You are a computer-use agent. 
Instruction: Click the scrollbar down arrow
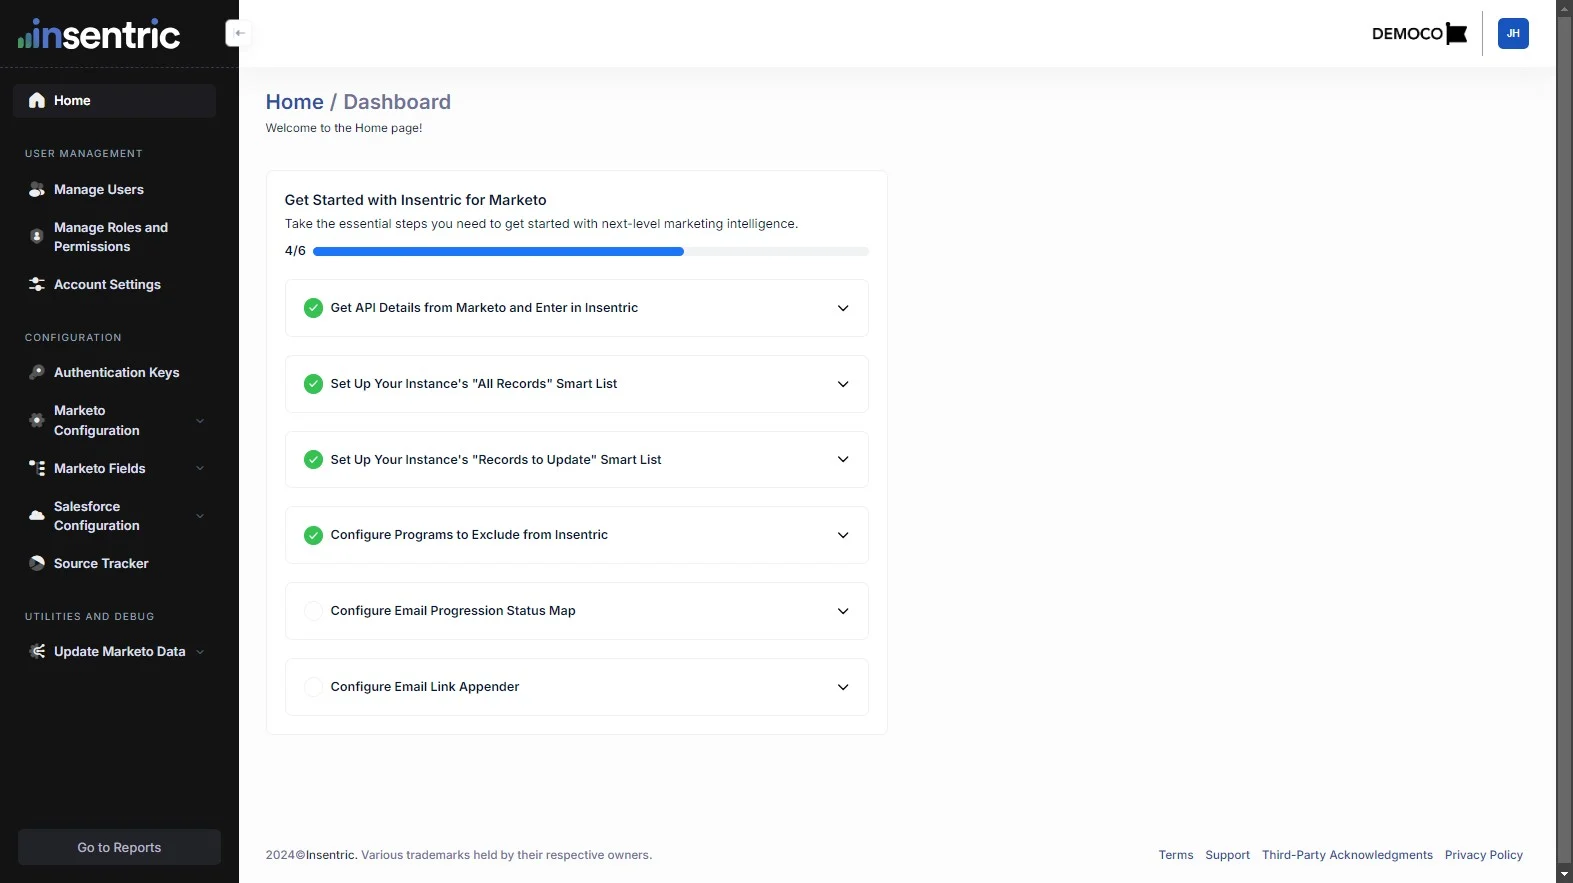coord(1565,875)
